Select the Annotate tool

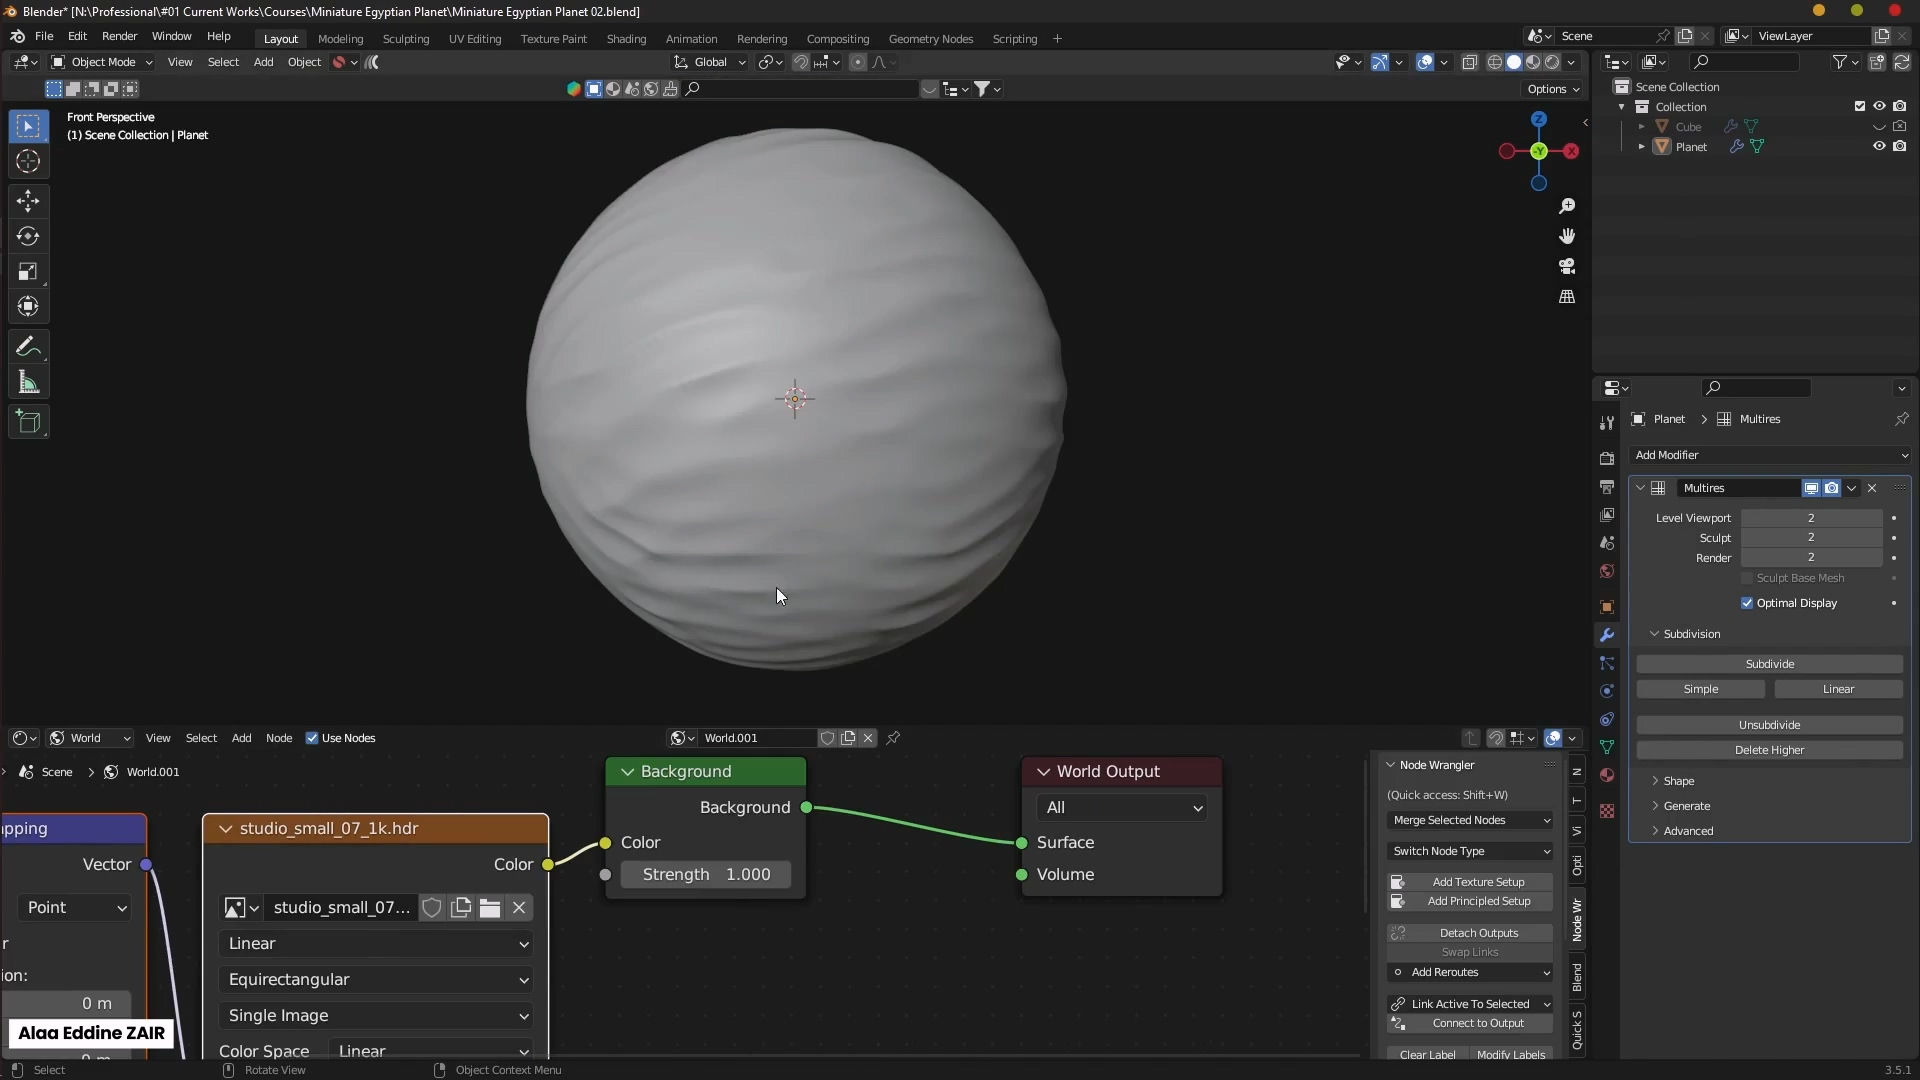[x=28, y=346]
